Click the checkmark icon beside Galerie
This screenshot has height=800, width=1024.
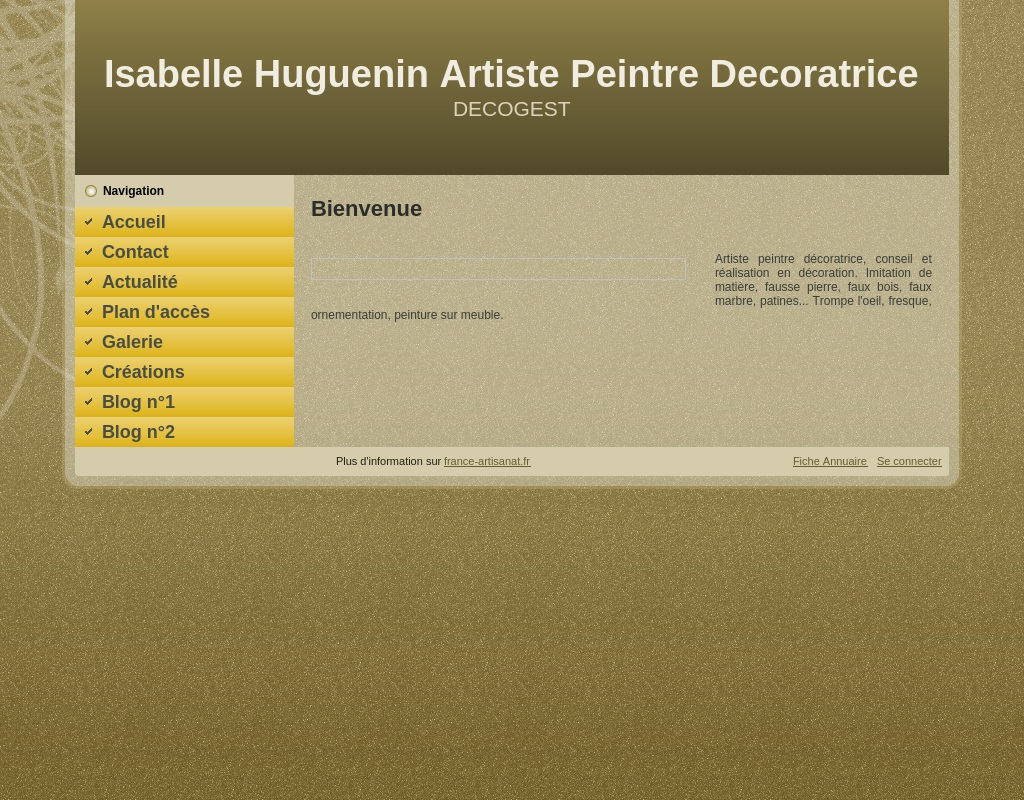click(x=89, y=342)
